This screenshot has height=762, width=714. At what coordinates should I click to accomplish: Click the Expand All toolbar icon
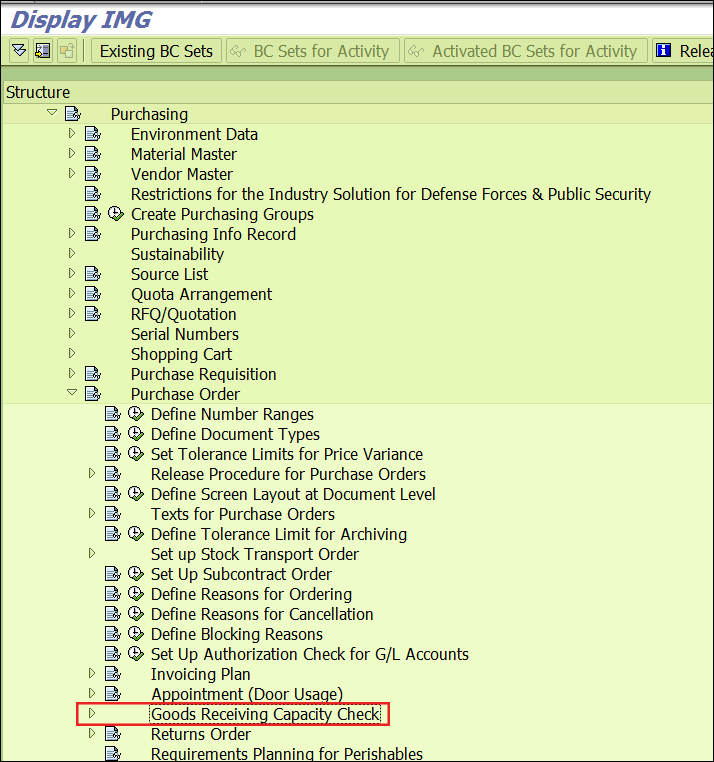19,51
